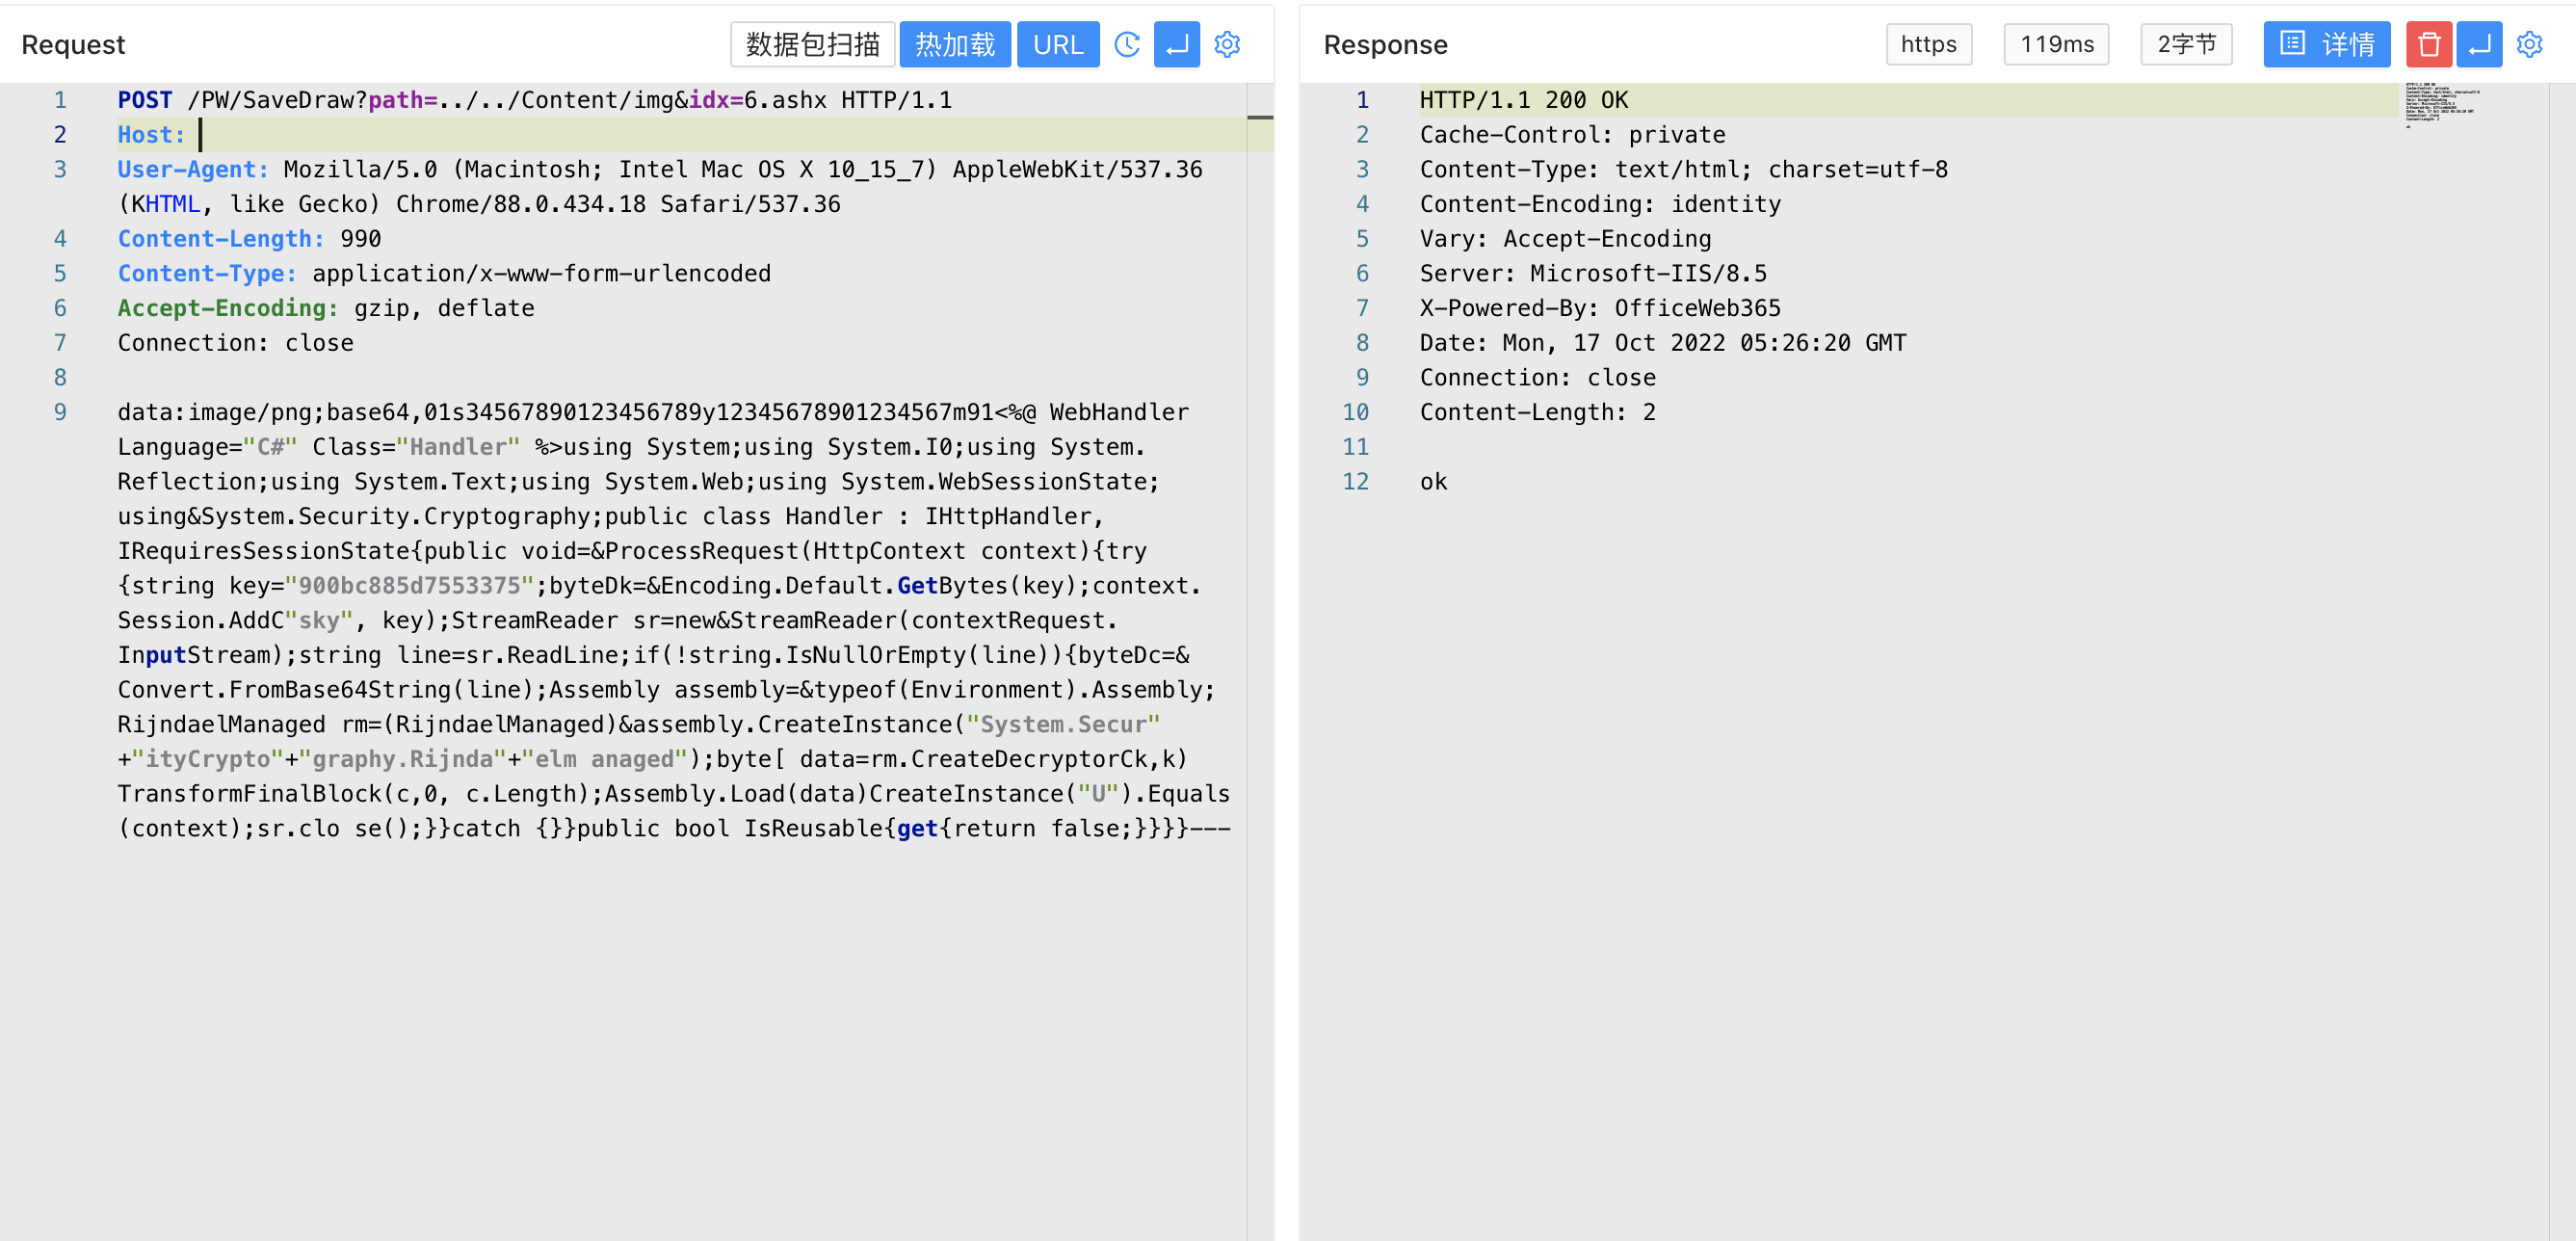
Task: Toggle the 热加载 hot-load button
Action: (x=954, y=44)
